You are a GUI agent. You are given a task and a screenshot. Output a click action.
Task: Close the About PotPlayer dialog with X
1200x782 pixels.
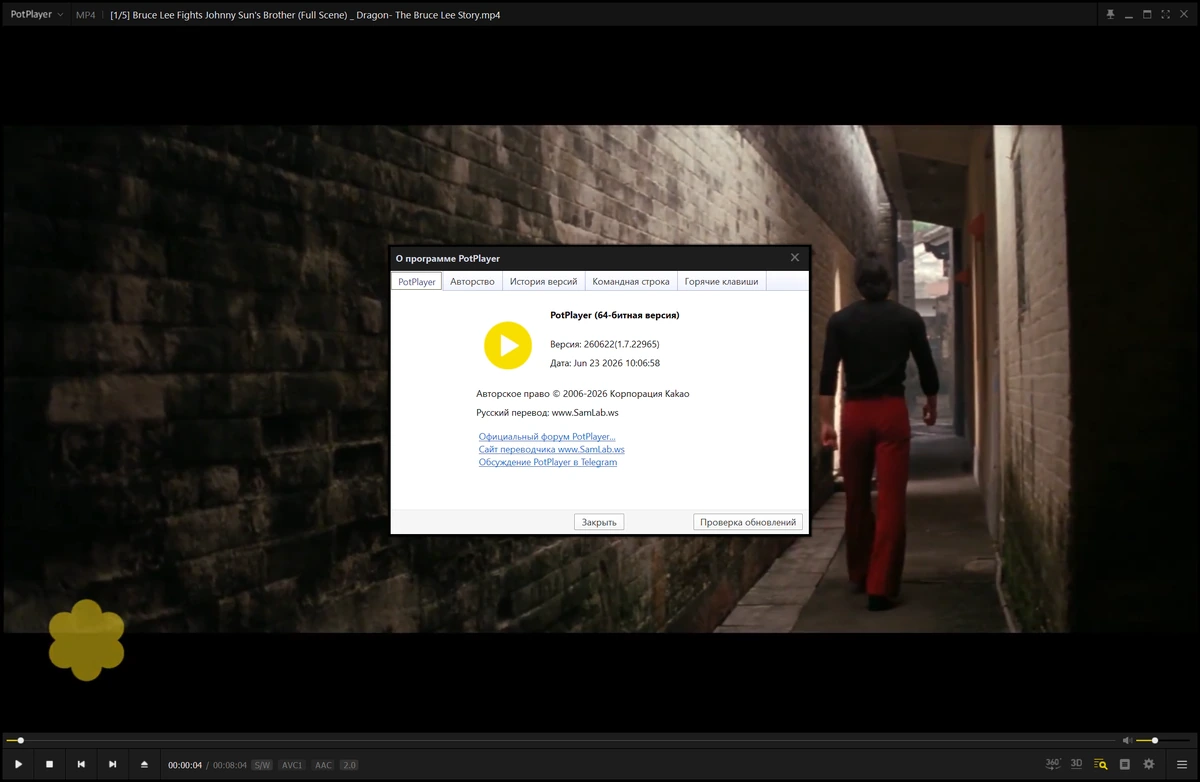click(x=795, y=257)
